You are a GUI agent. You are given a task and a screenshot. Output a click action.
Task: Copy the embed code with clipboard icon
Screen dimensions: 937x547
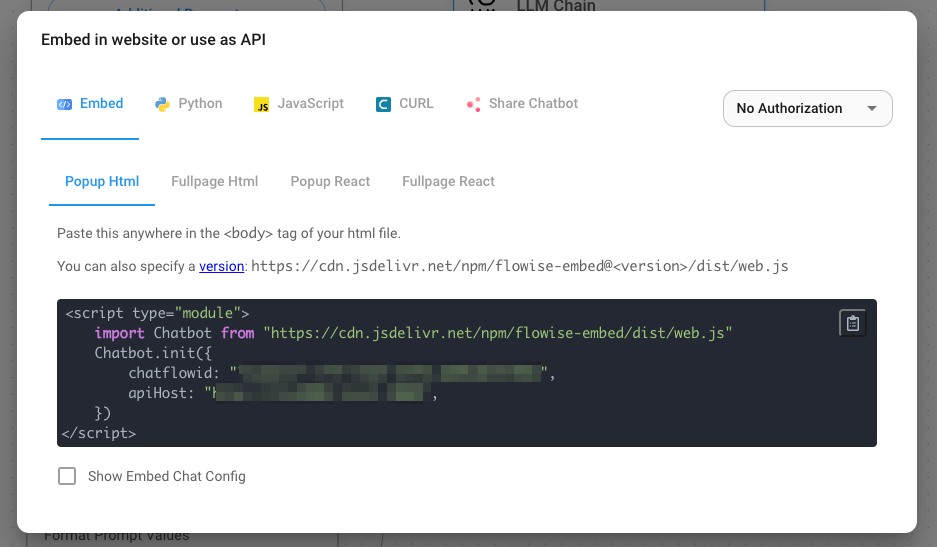[853, 323]
